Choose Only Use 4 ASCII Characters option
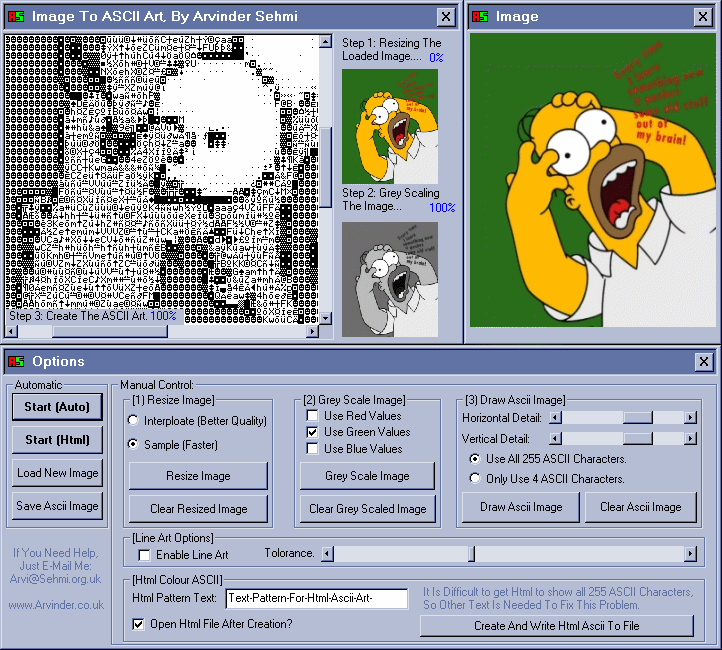This screenshot has width=722, height=650. [x=475, y=479]
